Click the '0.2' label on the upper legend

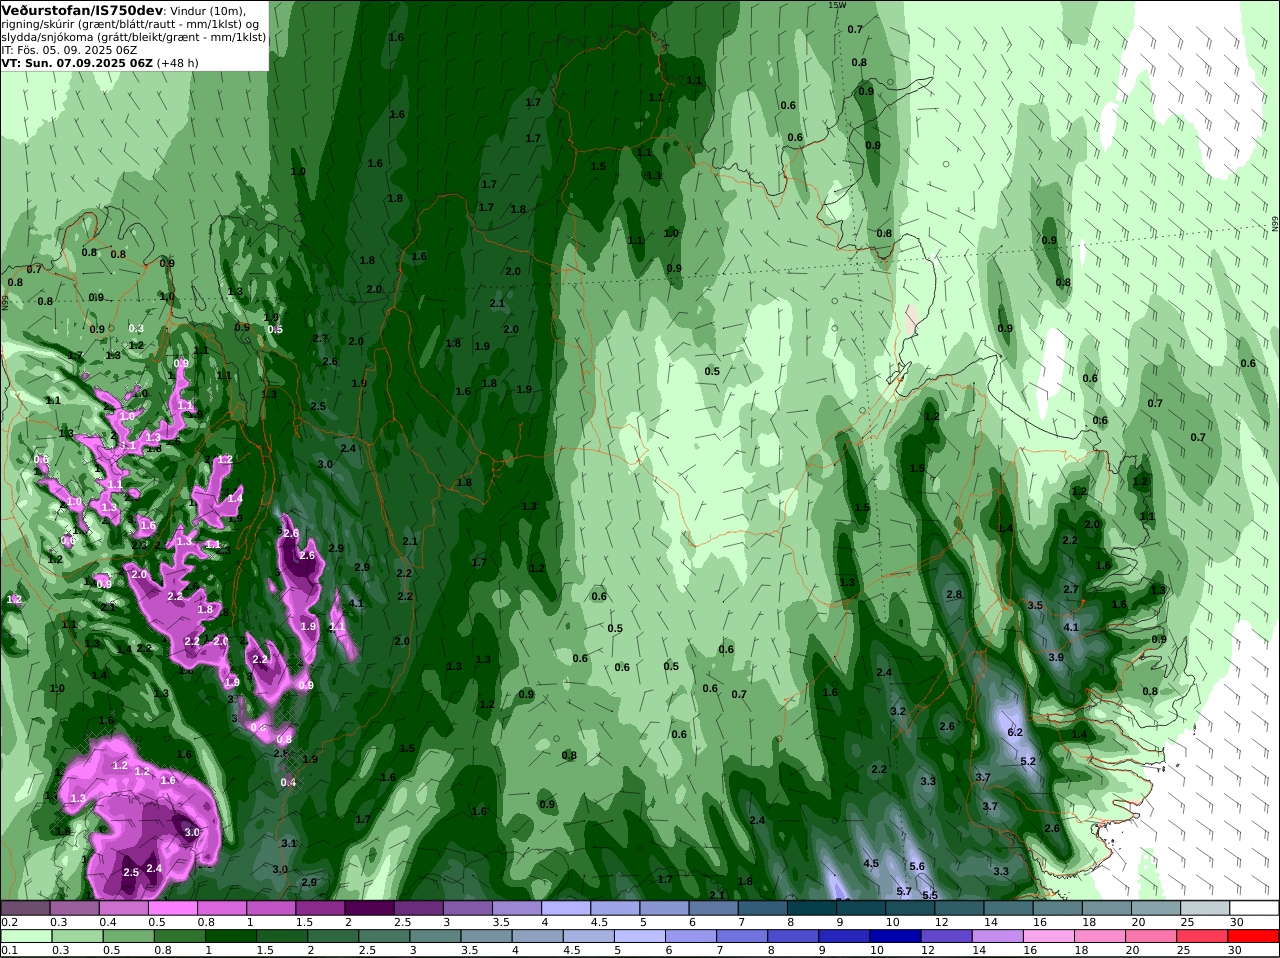pyautogui.click(x=9, y=921)
